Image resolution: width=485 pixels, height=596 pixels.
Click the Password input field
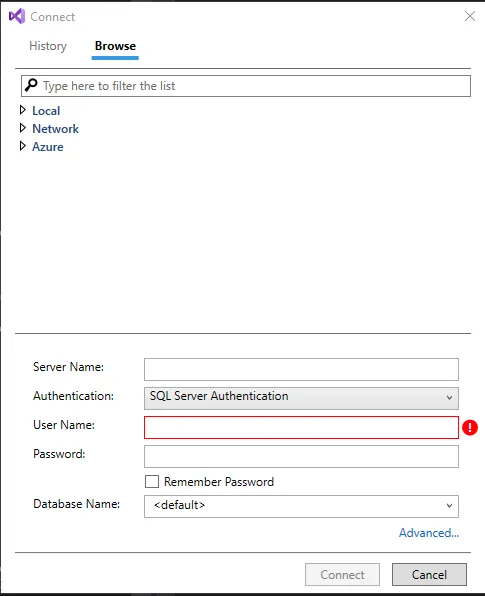(301, 457)
